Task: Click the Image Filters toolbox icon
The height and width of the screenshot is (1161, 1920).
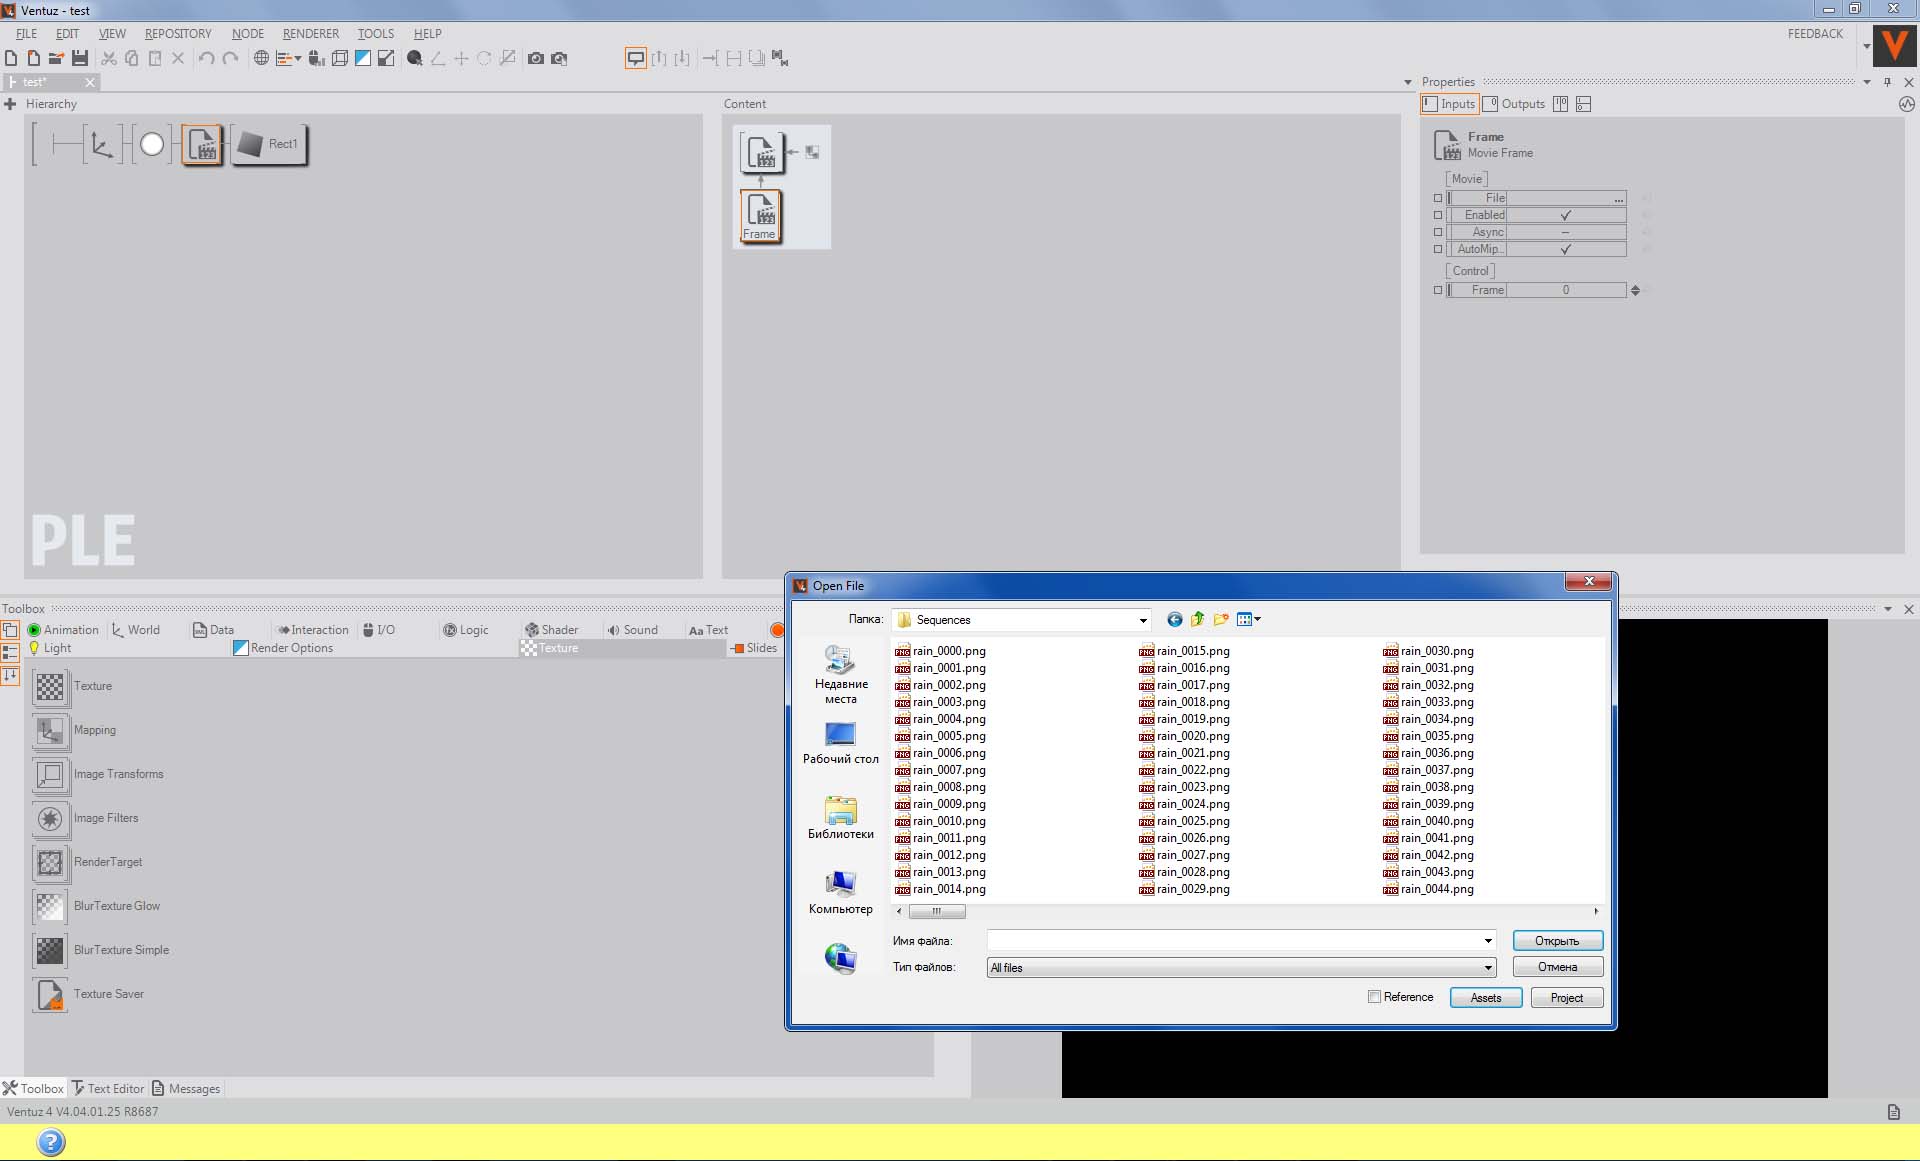Action: 50,818
